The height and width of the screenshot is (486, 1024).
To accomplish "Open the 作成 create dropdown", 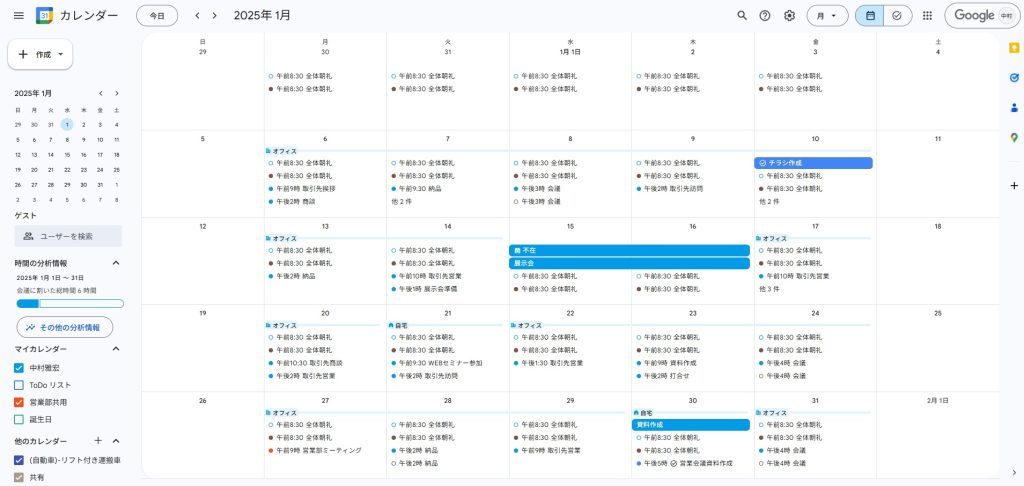I will pos(40,54).
